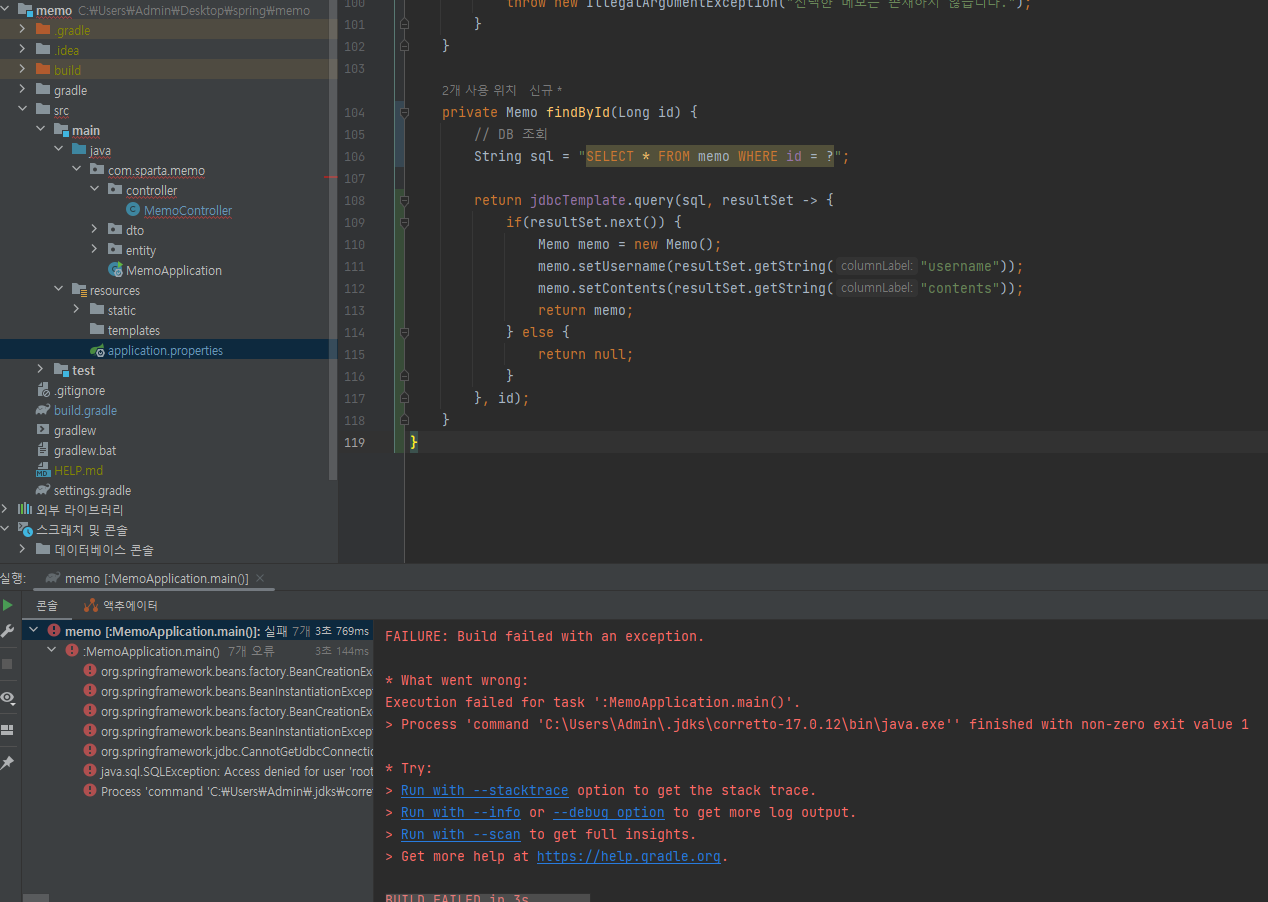
Task: Click the resources folder icon
Action: point(79,290)
